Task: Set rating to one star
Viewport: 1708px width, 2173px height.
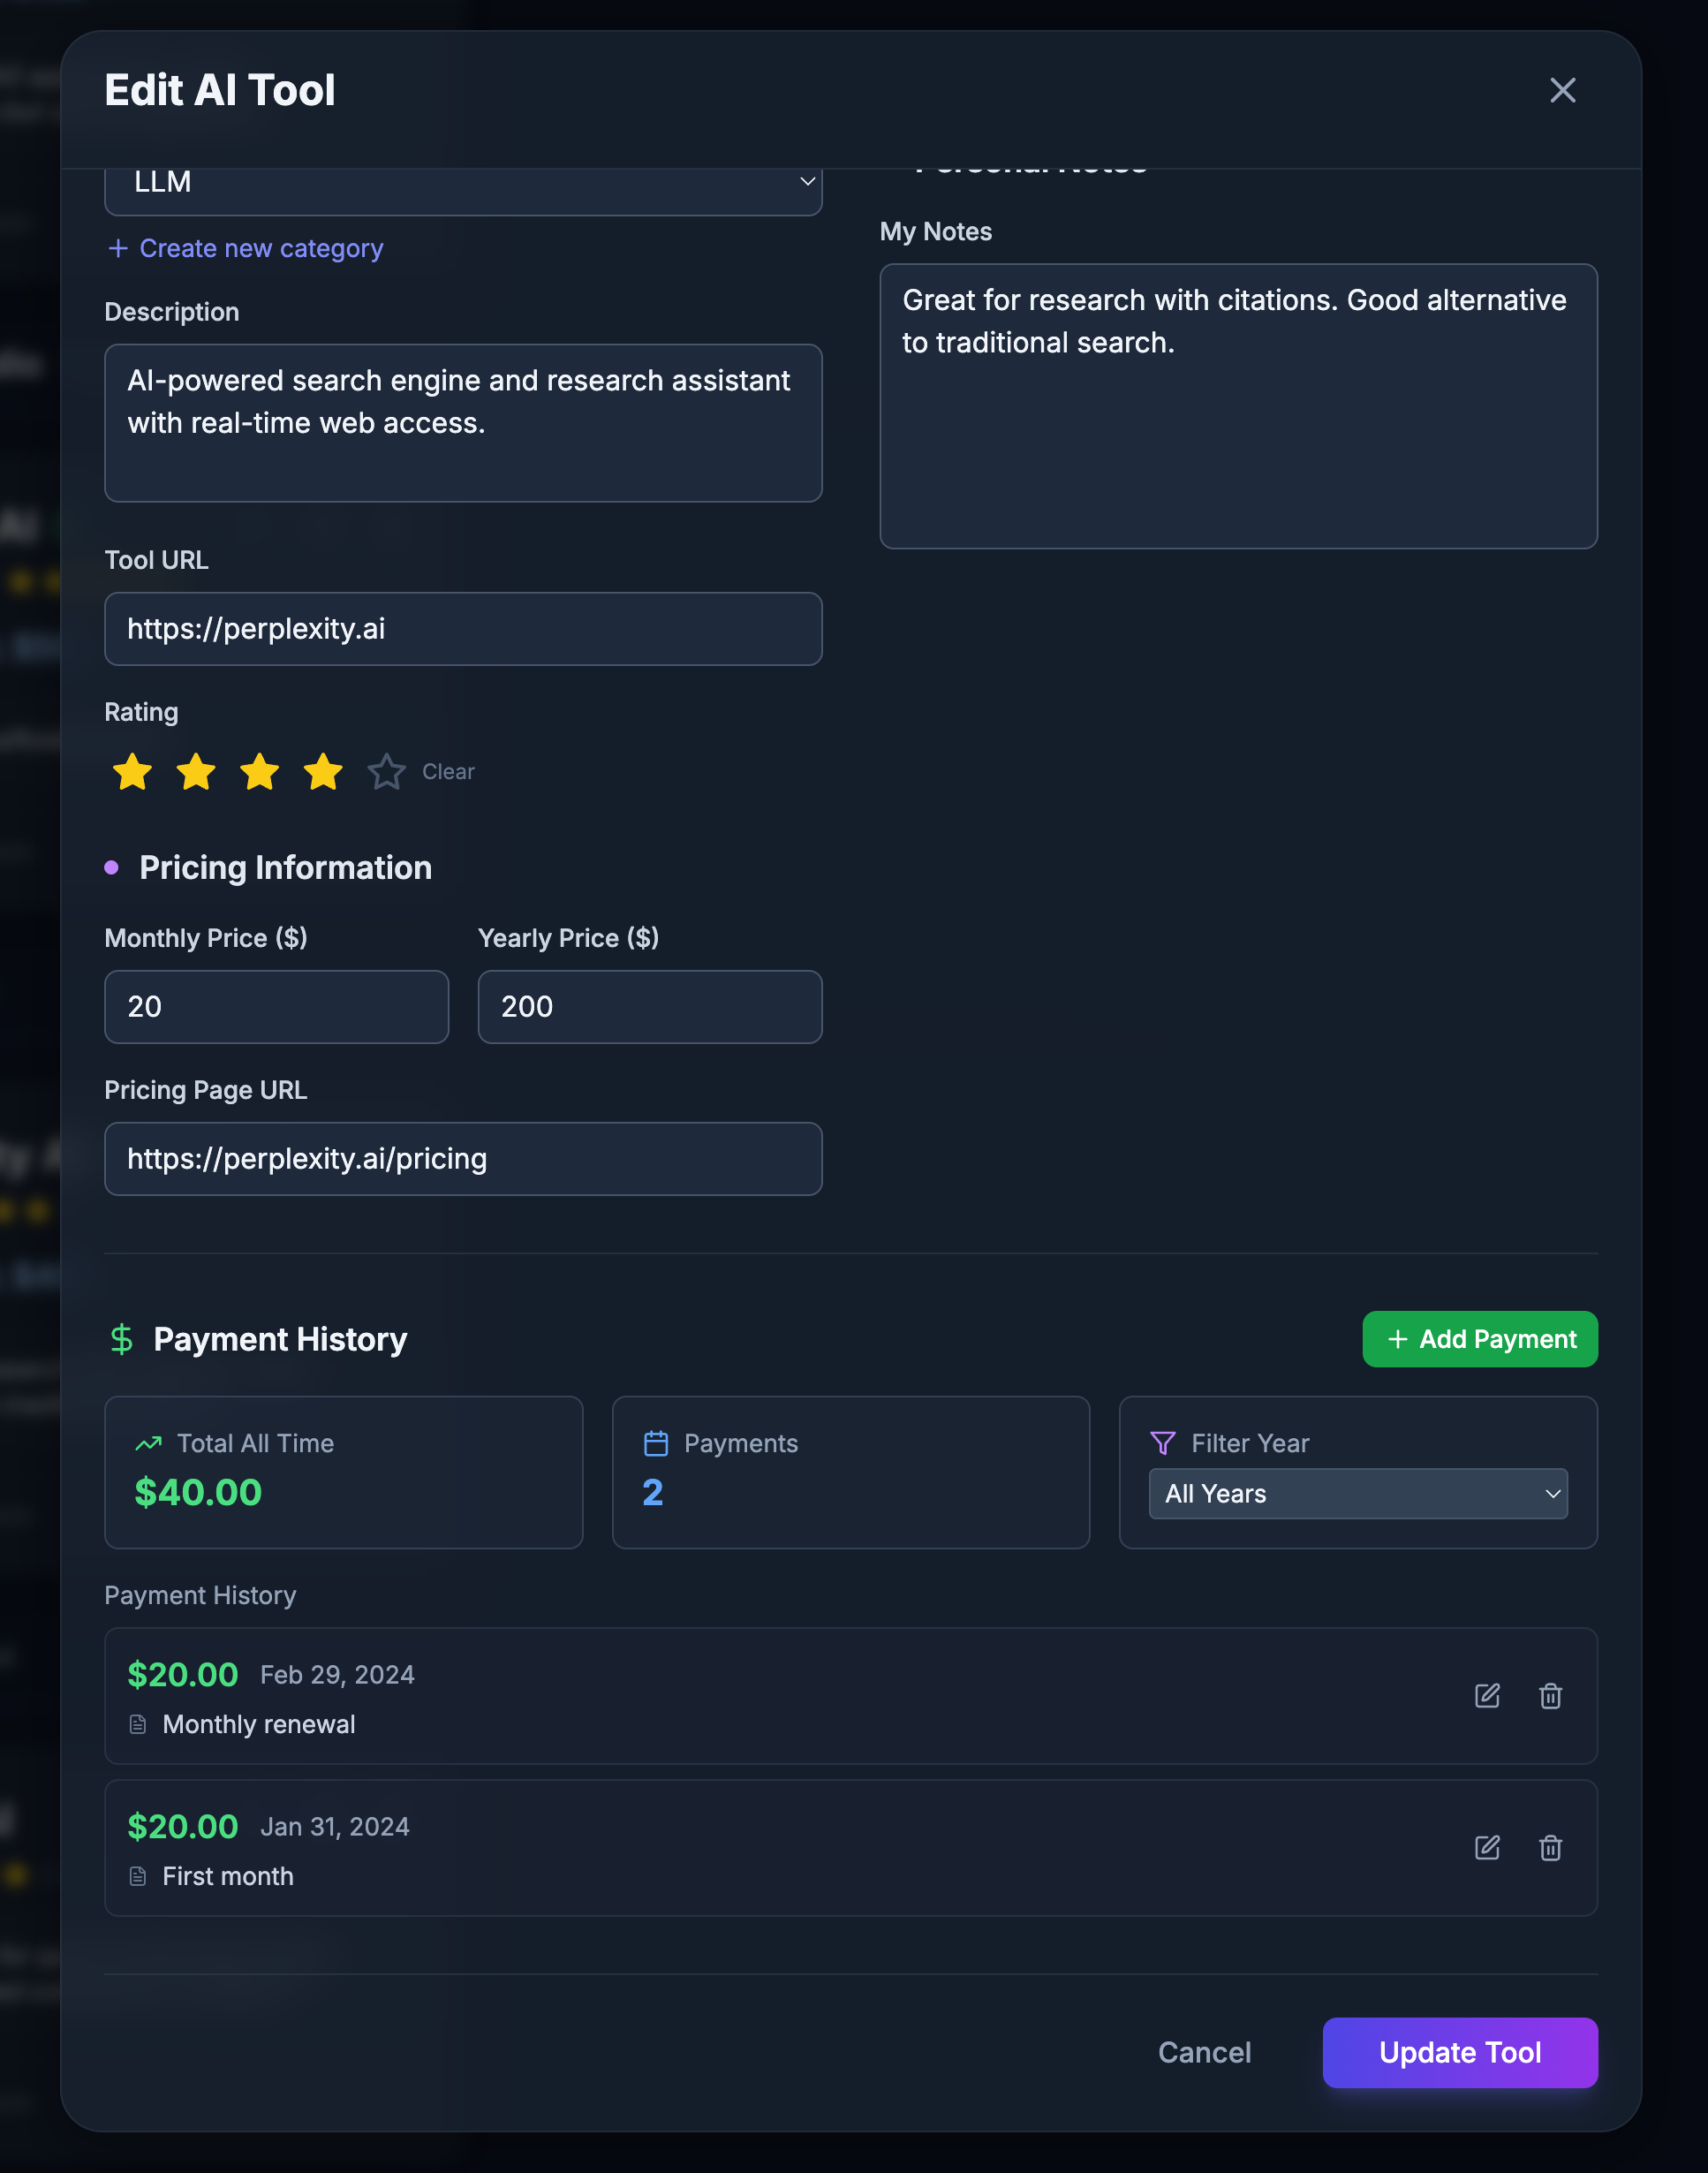Action: coord(132,772)
